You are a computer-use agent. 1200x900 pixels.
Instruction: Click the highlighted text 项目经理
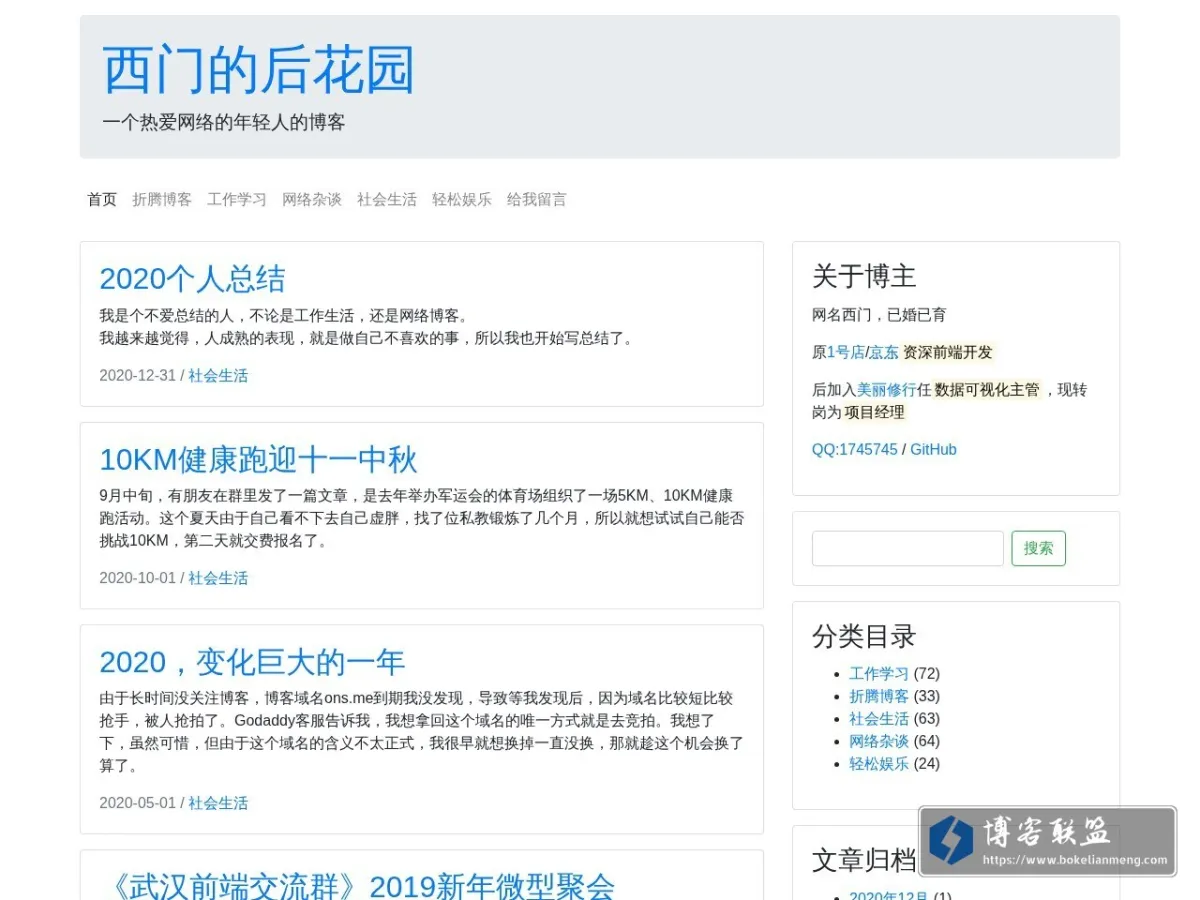(x=874, y=412)
